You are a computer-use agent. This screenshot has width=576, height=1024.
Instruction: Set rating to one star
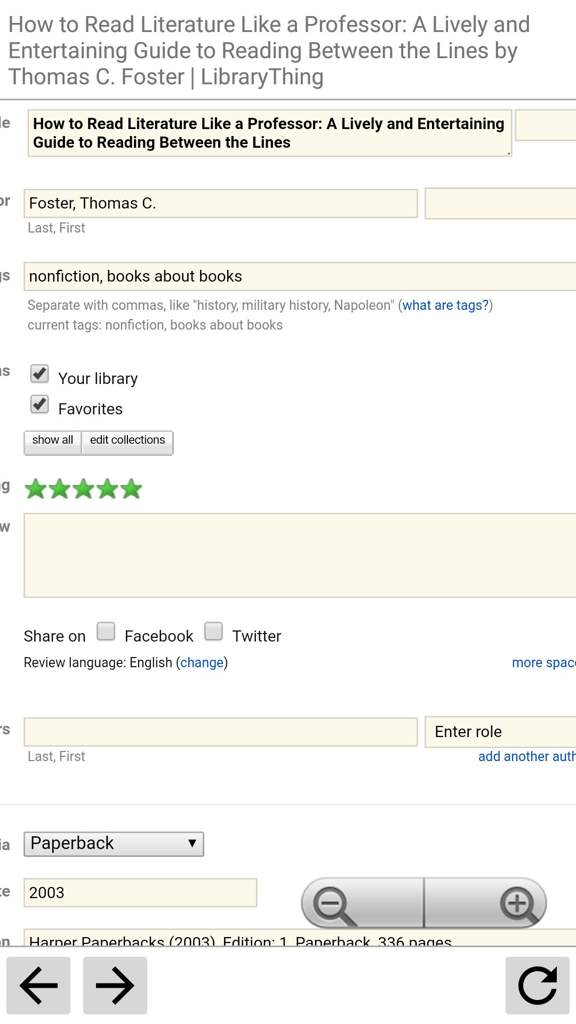tap(35, 488)
